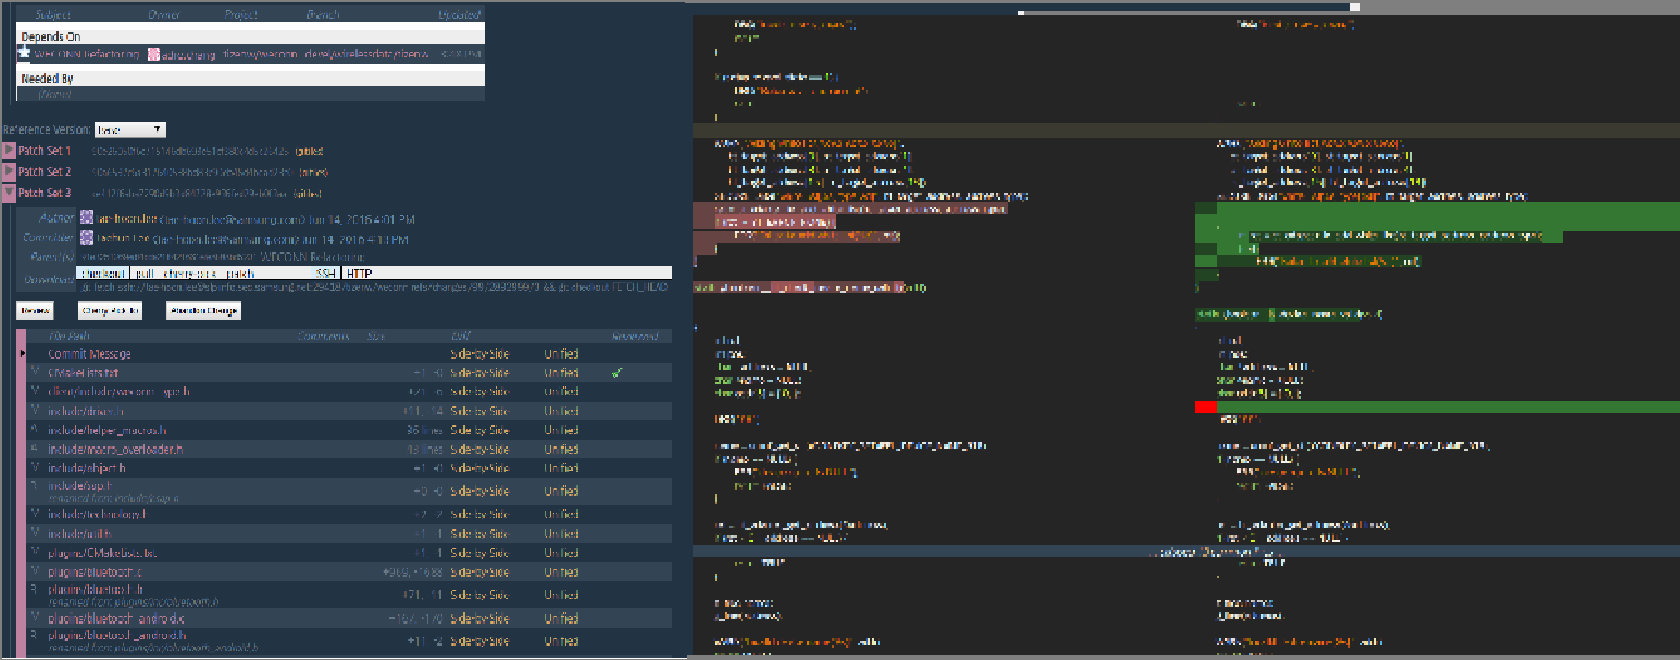Viewport: 1680px width, 660px height.
Task: Open Side-by-Side diff for Commit Message
Action: [479, 354]
